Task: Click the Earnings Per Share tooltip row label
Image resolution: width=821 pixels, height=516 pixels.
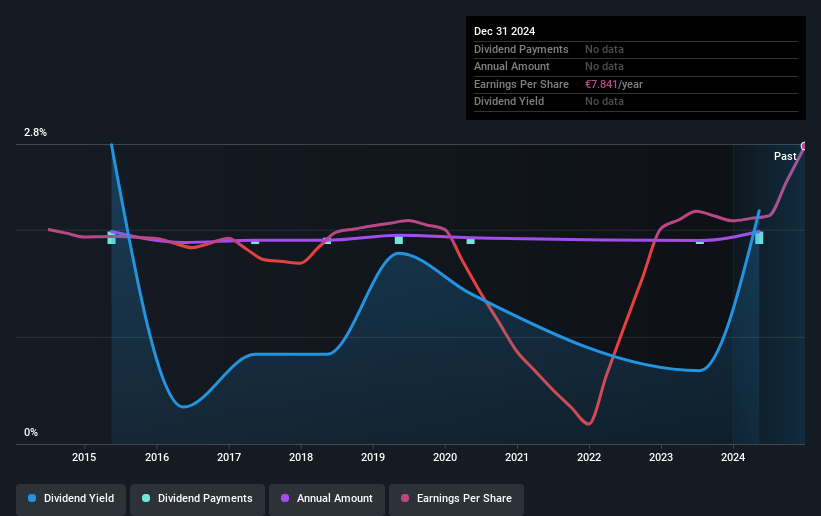Action: pos(521,84)
